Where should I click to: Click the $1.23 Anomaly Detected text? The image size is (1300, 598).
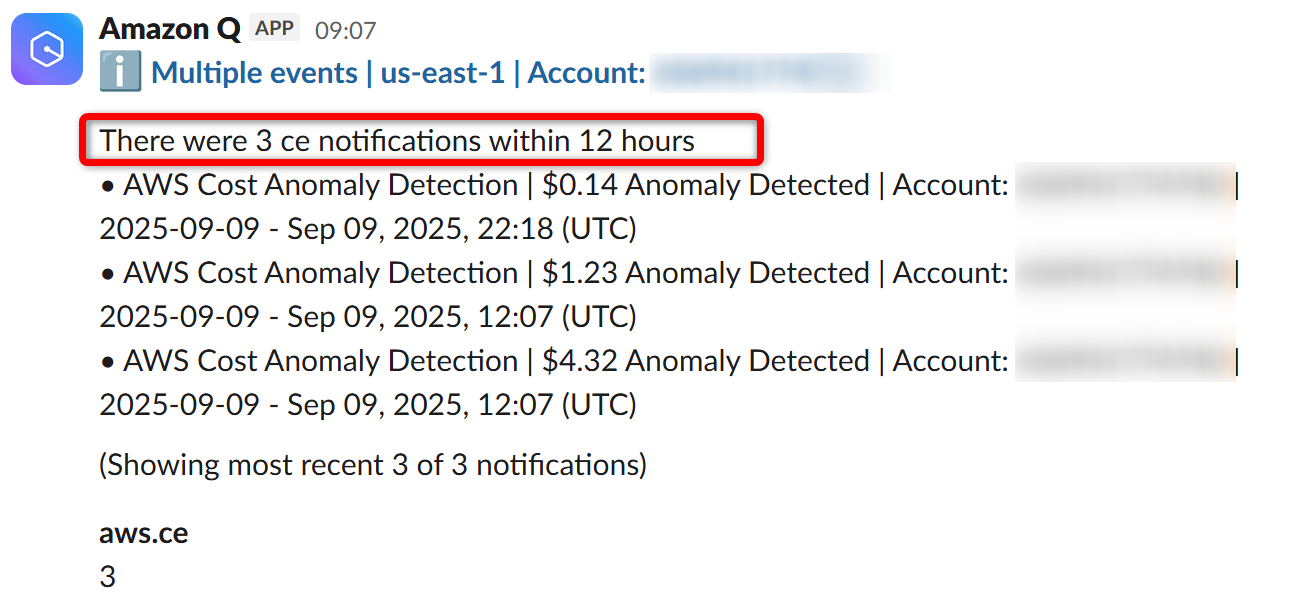click(705, 273)
